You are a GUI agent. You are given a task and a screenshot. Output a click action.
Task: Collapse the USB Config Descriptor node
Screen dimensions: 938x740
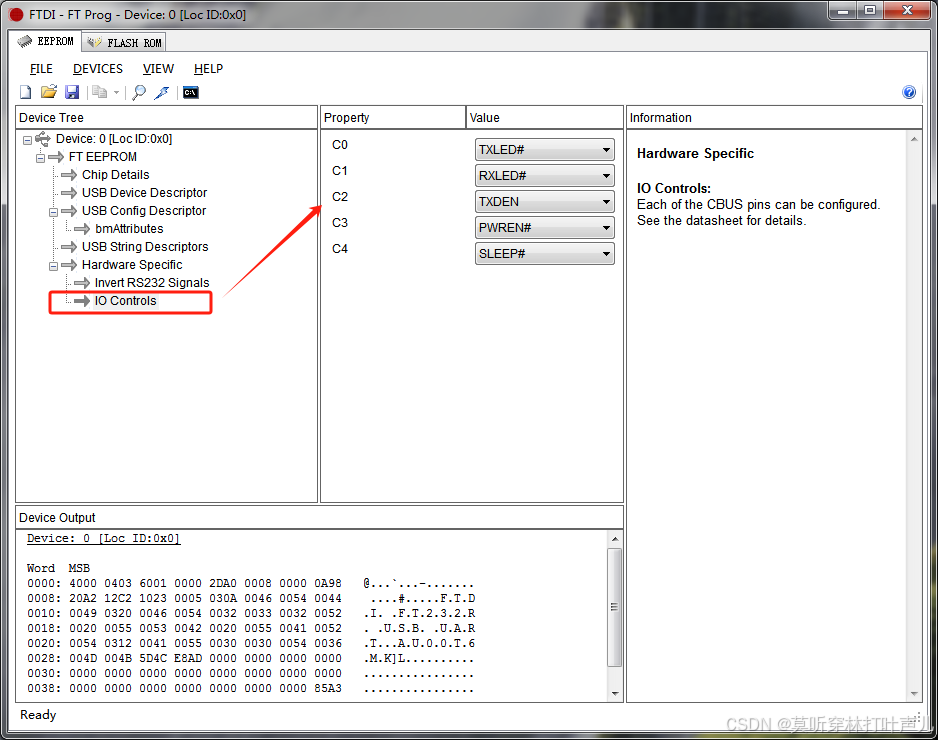pos(53,212)
